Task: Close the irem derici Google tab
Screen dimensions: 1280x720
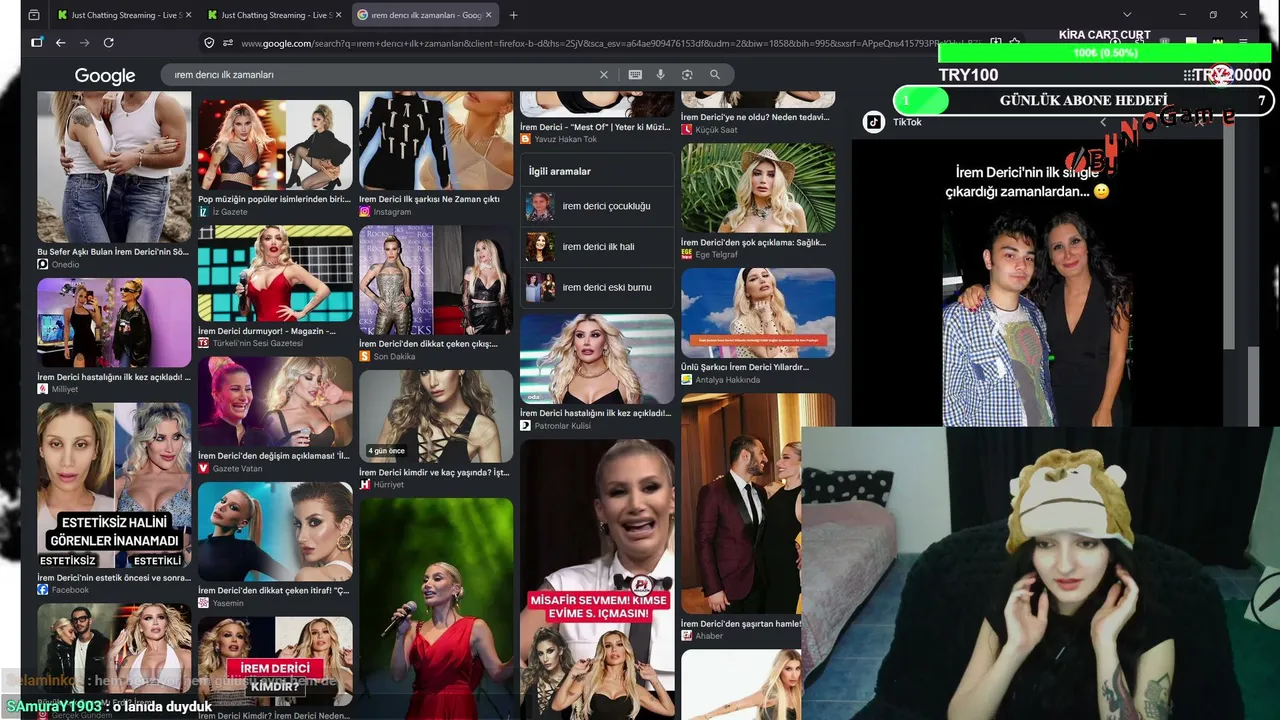Action: tap(491, 15)
